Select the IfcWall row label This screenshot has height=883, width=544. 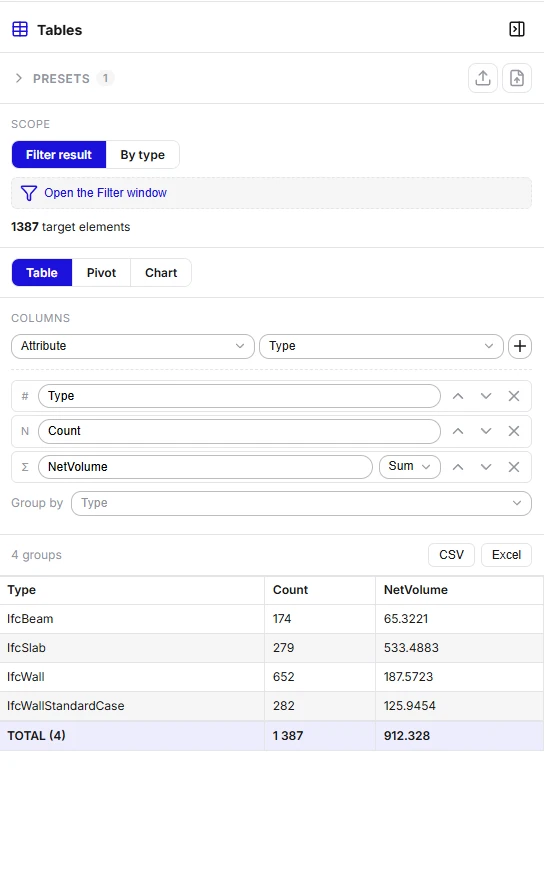point(26,677)
